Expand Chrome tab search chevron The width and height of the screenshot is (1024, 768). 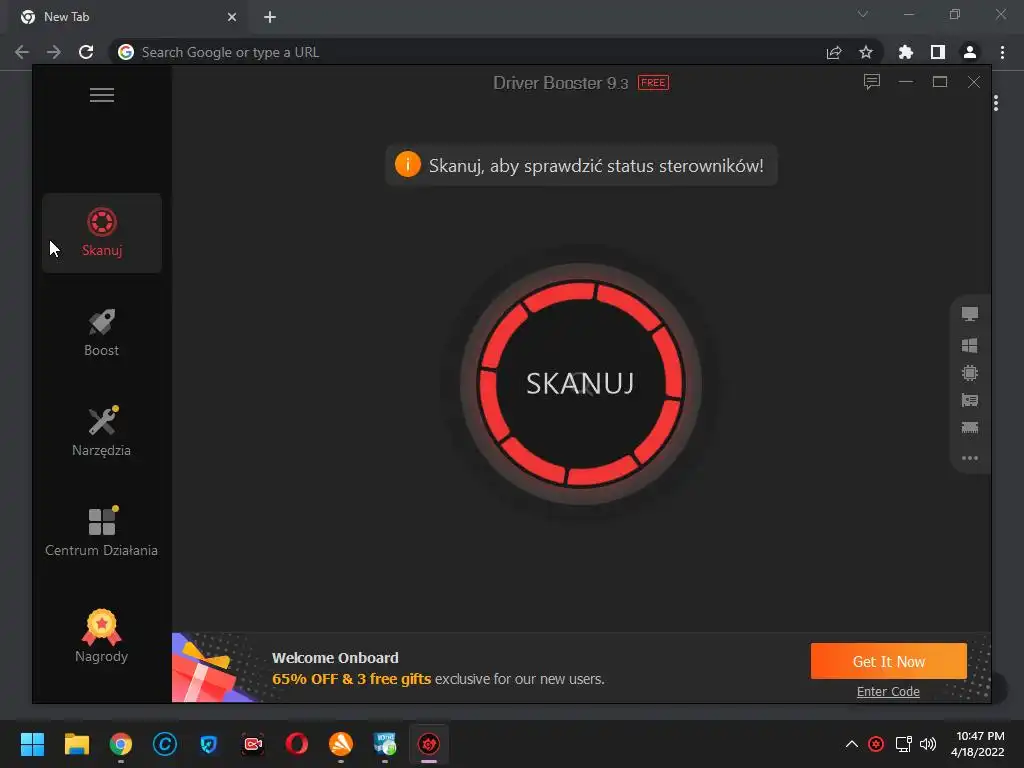[863, 14]
